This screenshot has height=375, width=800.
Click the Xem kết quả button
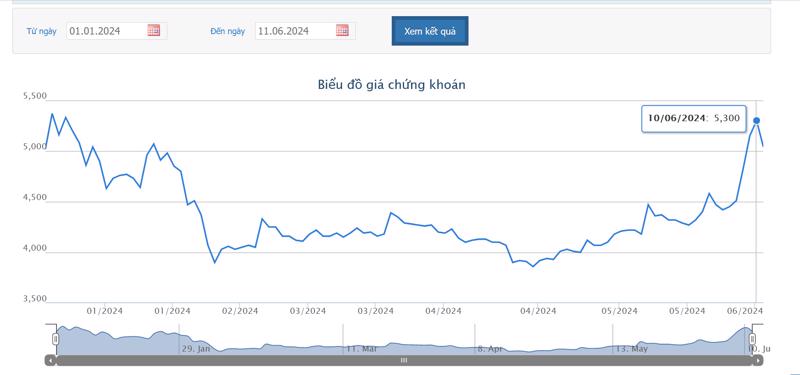tap(430, 31)
